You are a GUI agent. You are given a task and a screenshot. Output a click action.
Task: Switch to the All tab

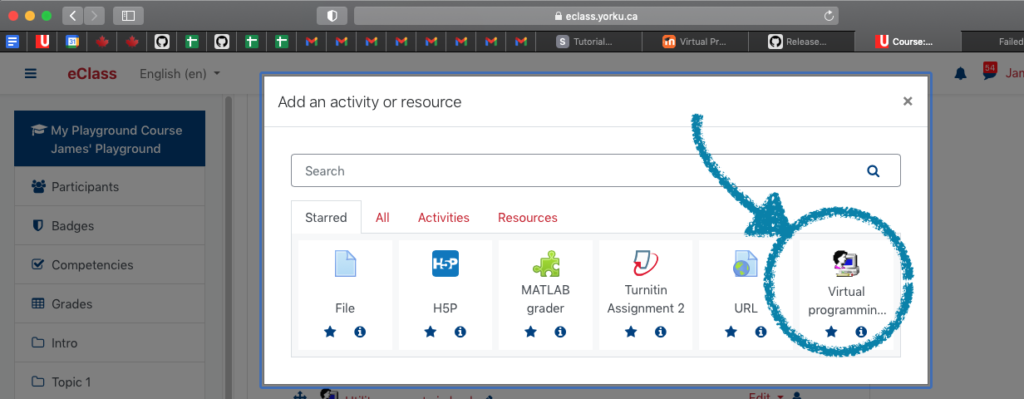(x=383, y=217)
